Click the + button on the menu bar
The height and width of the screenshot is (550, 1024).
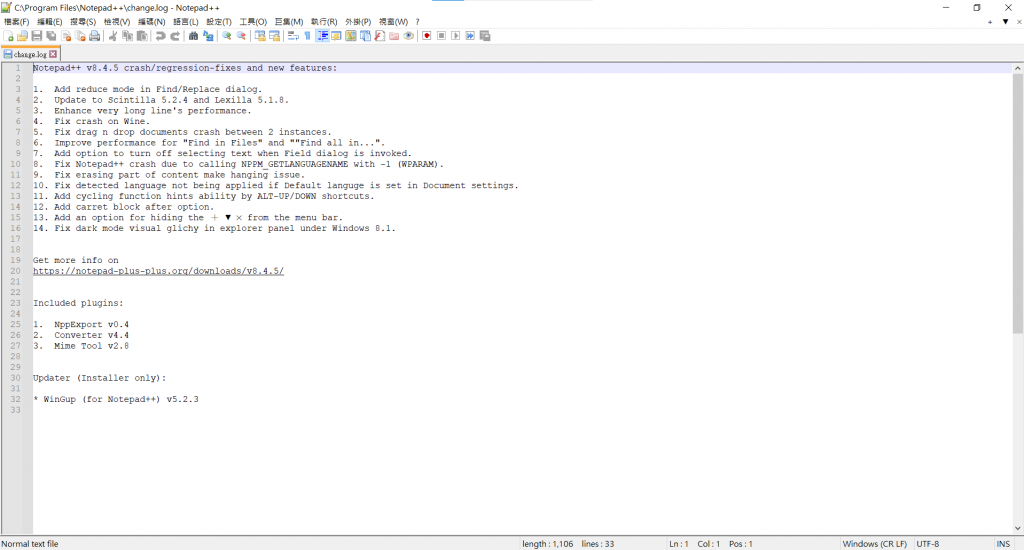coord(990,22)
